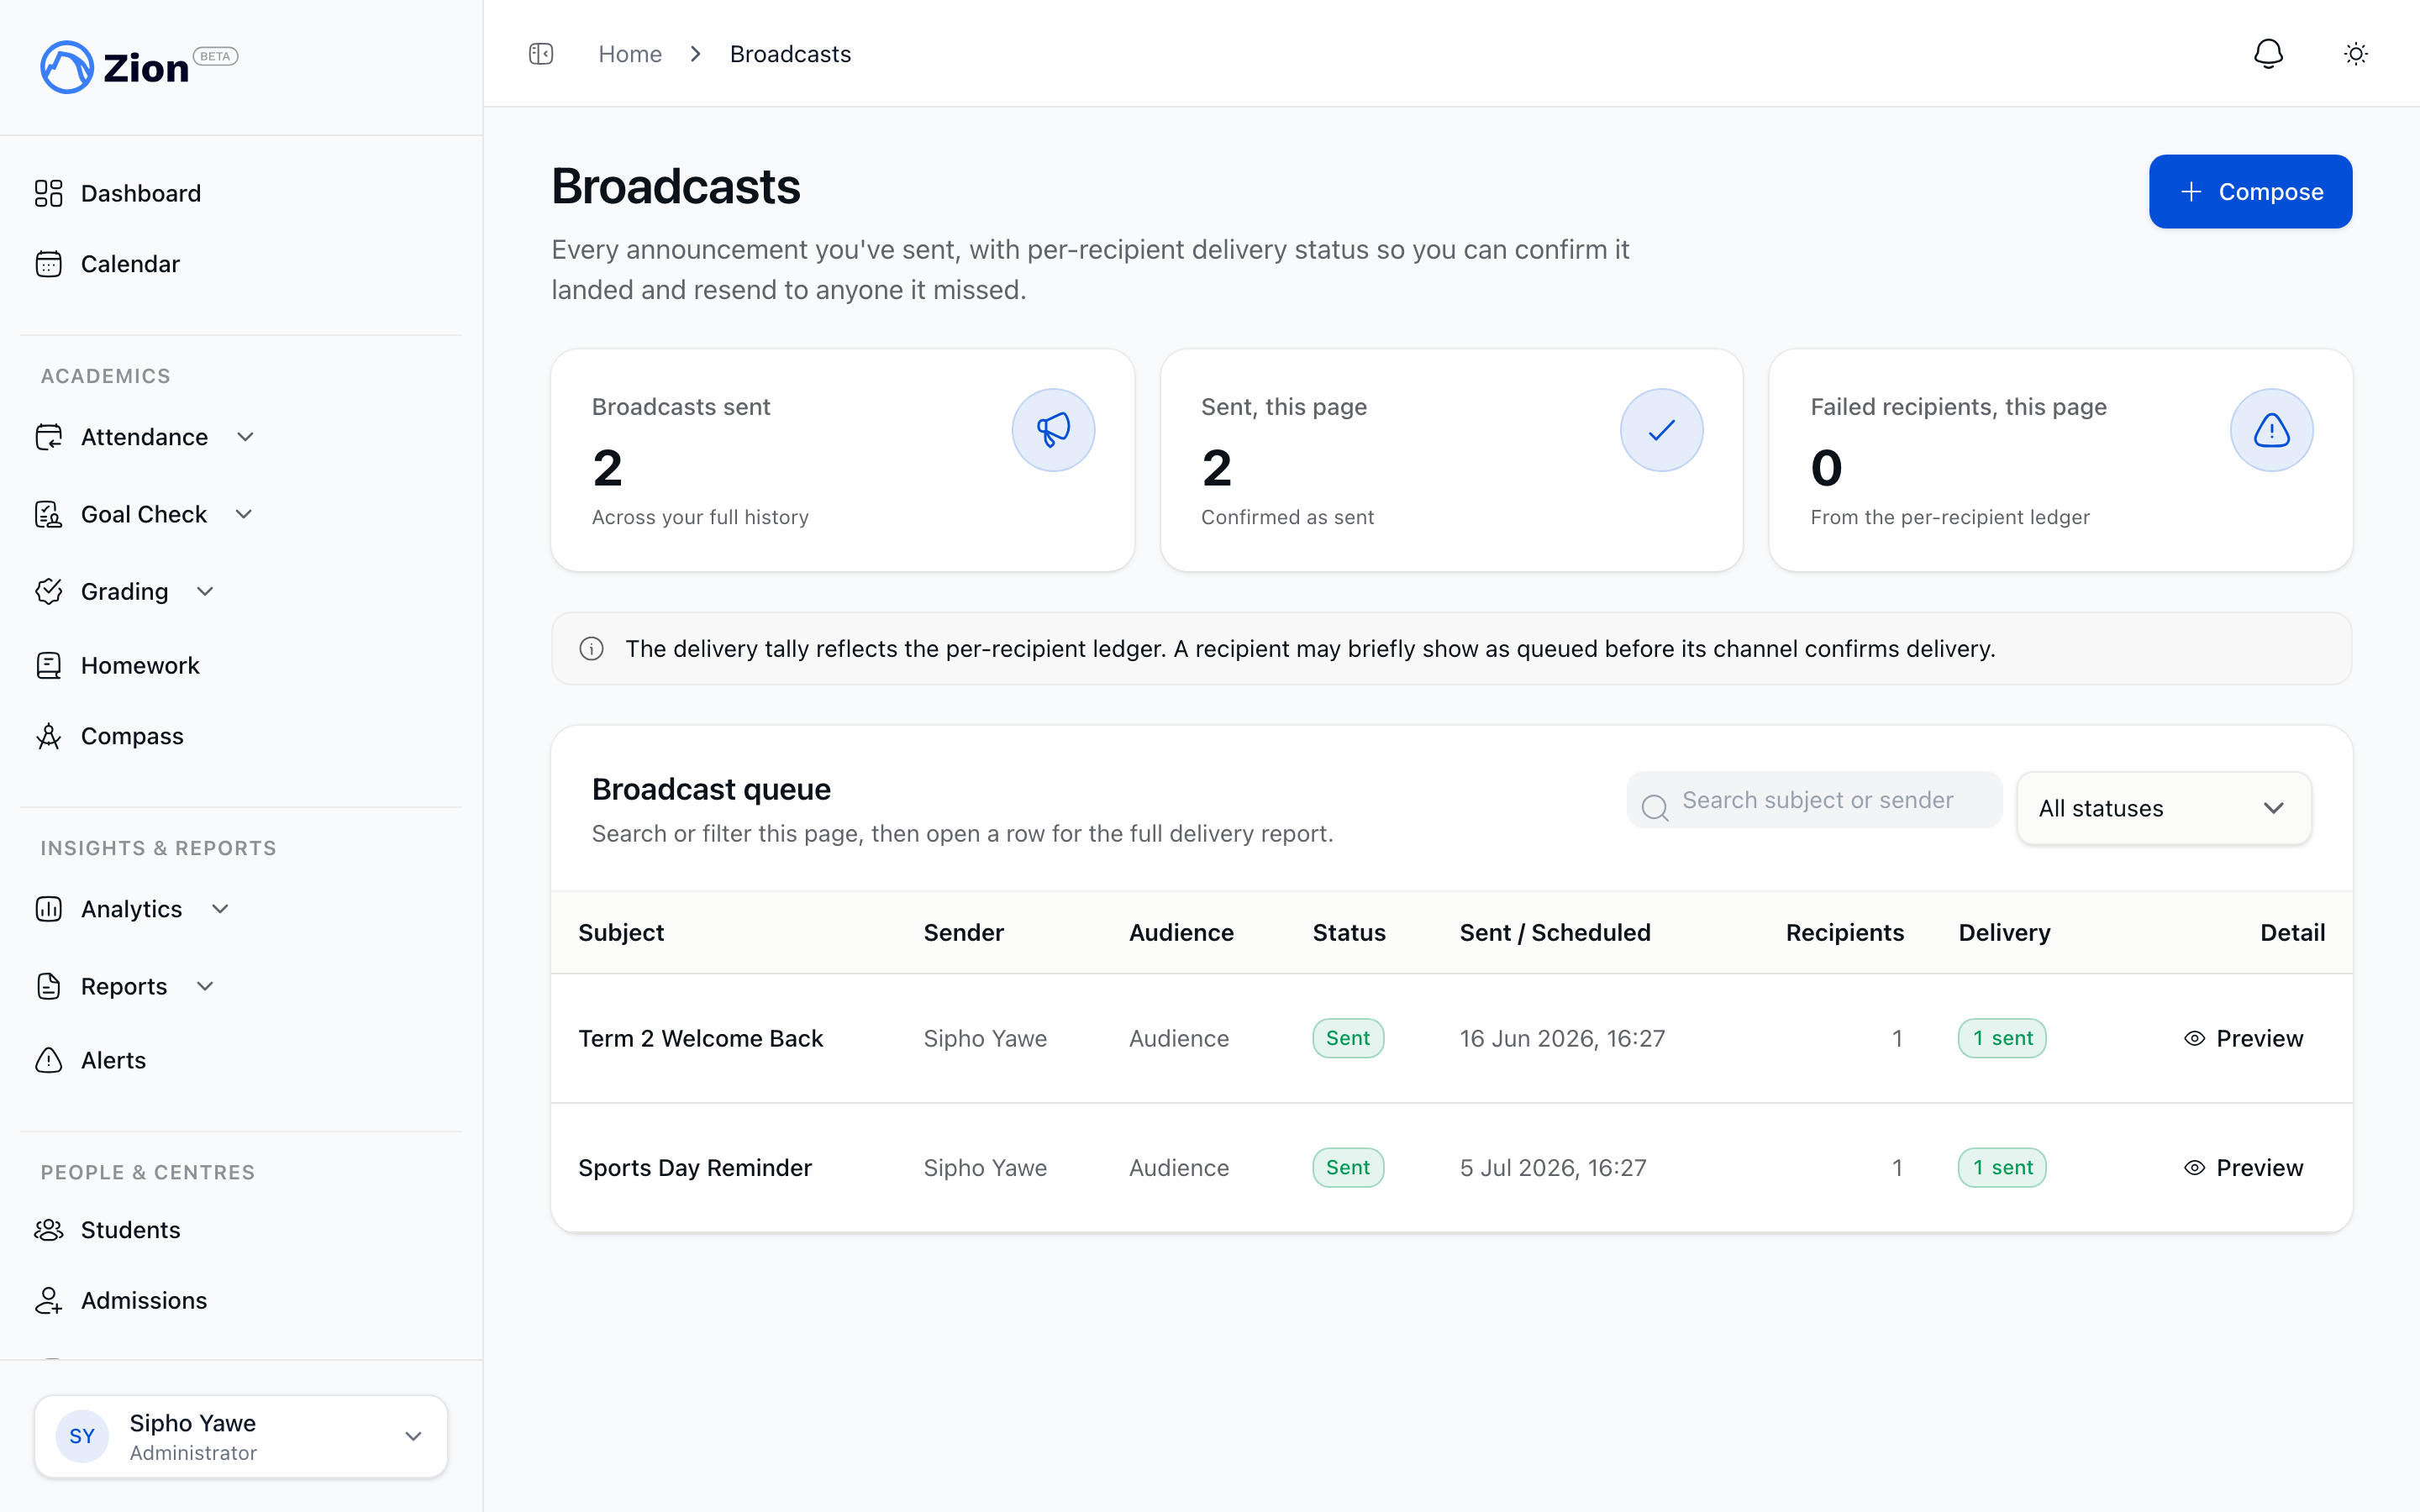Expand the Analytics submenu chevron
2420x1512 pixels.
click(220, 909)
